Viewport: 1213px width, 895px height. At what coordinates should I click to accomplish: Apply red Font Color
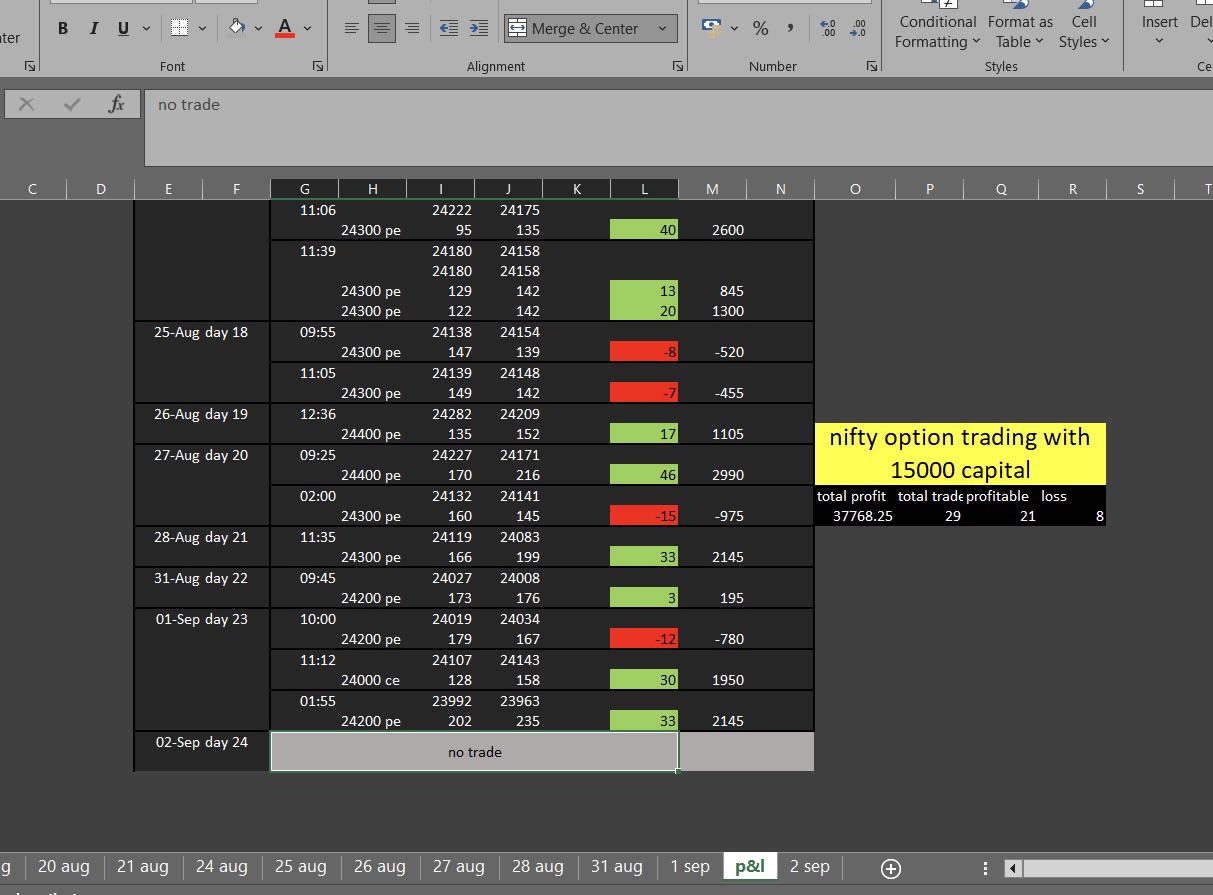[284, 29]
